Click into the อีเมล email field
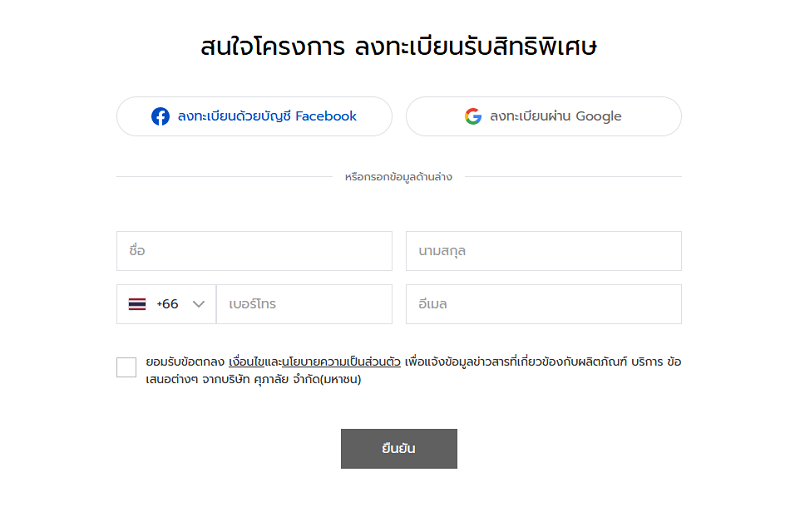Image resolution: width=800 pixels, height=507 pixels. [x=543, y=304]
